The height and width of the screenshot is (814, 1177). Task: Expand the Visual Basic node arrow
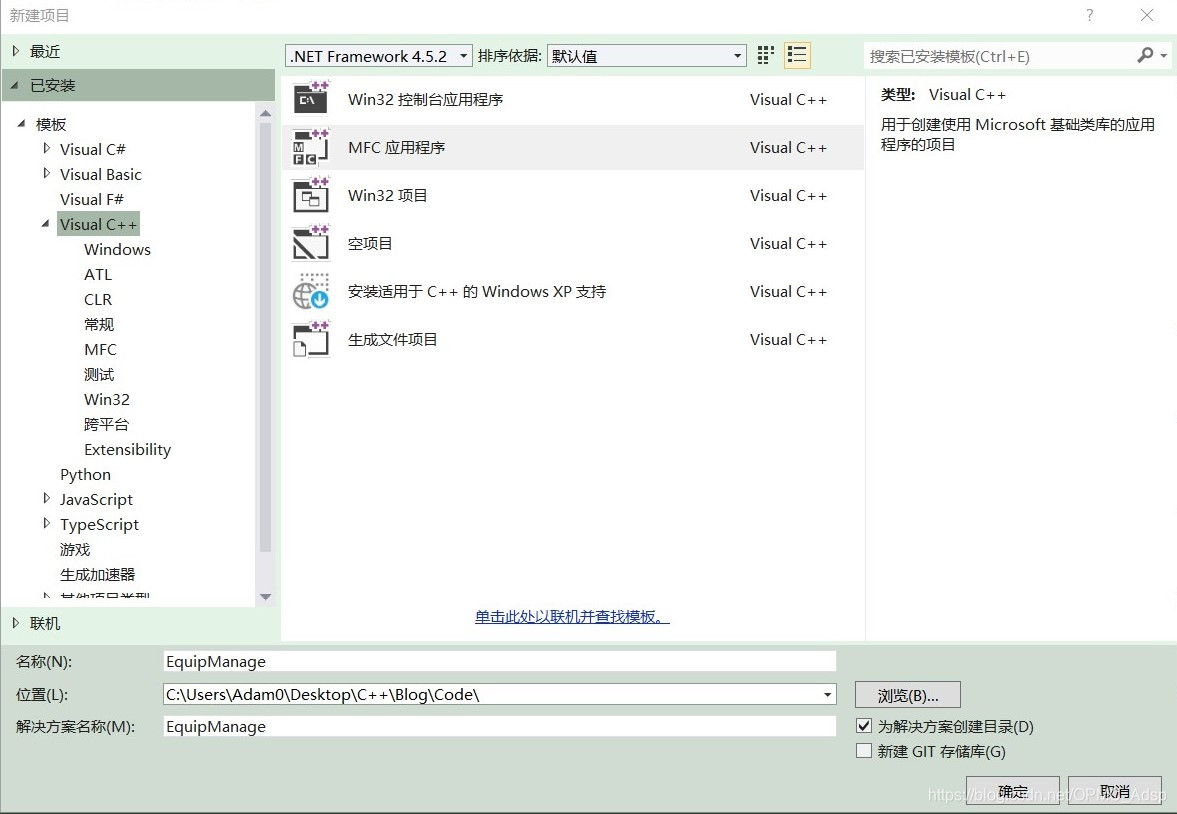pyautogui.click(x=47, y=173)
